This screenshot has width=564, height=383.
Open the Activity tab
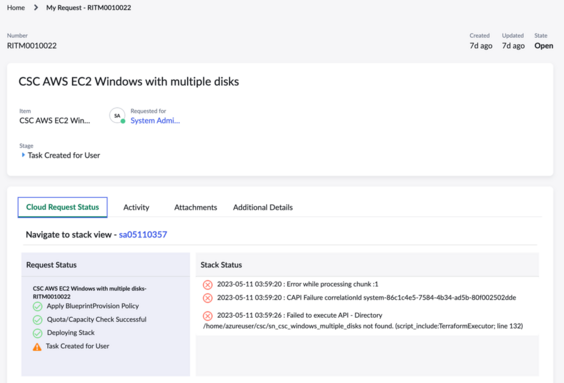136,208
